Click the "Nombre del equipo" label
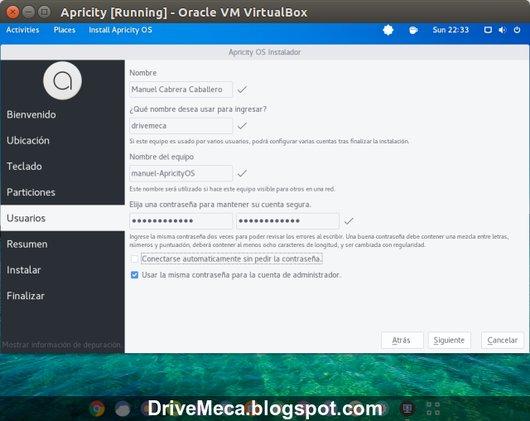The width and height of the screenshot is (530, 421). pos(162,157)
